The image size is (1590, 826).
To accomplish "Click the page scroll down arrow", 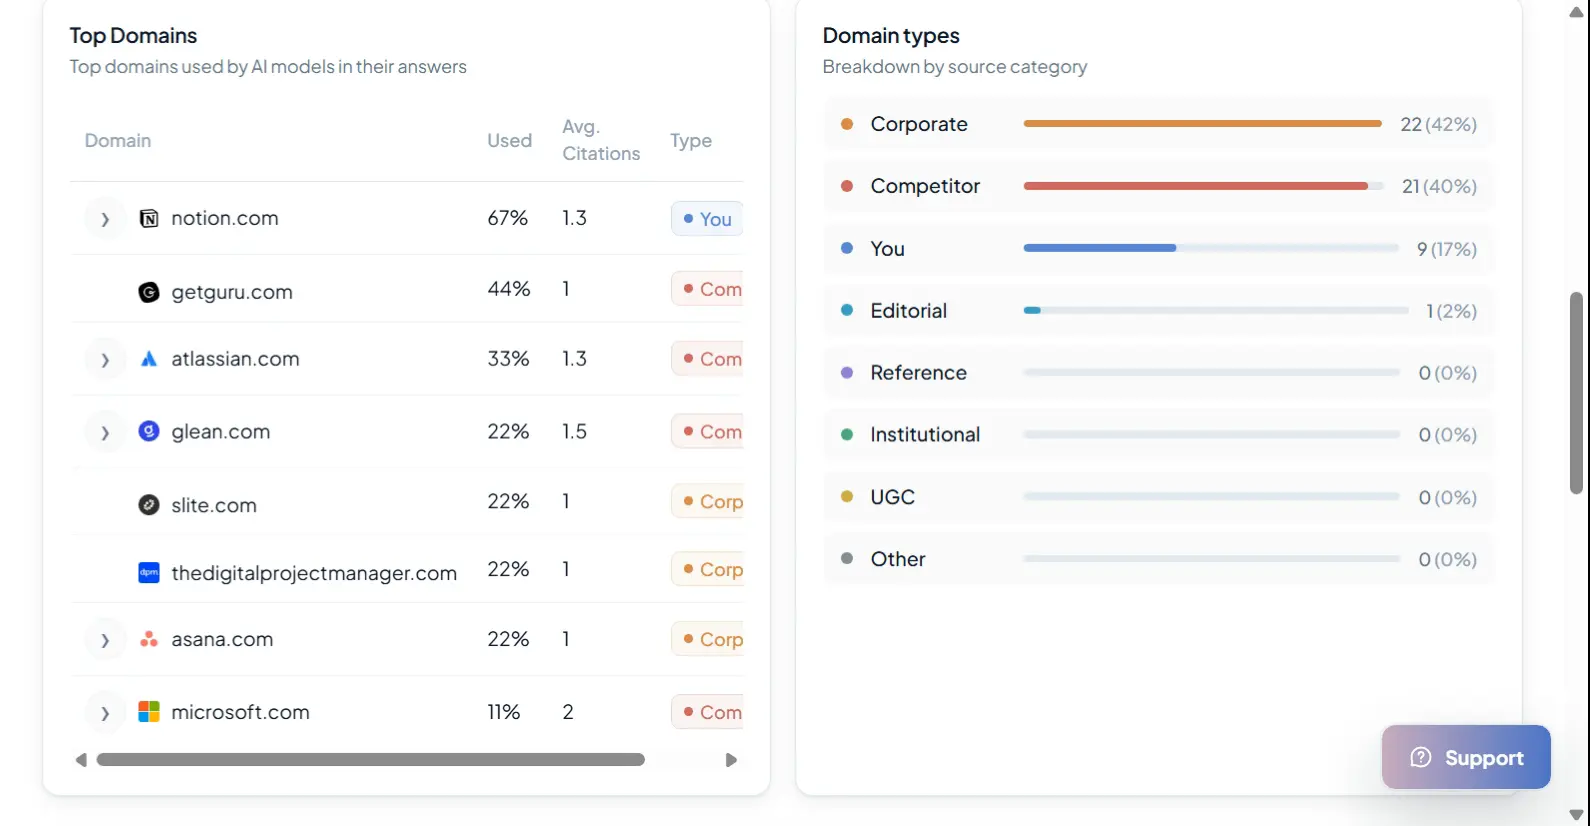I will tap(1577, 815).
